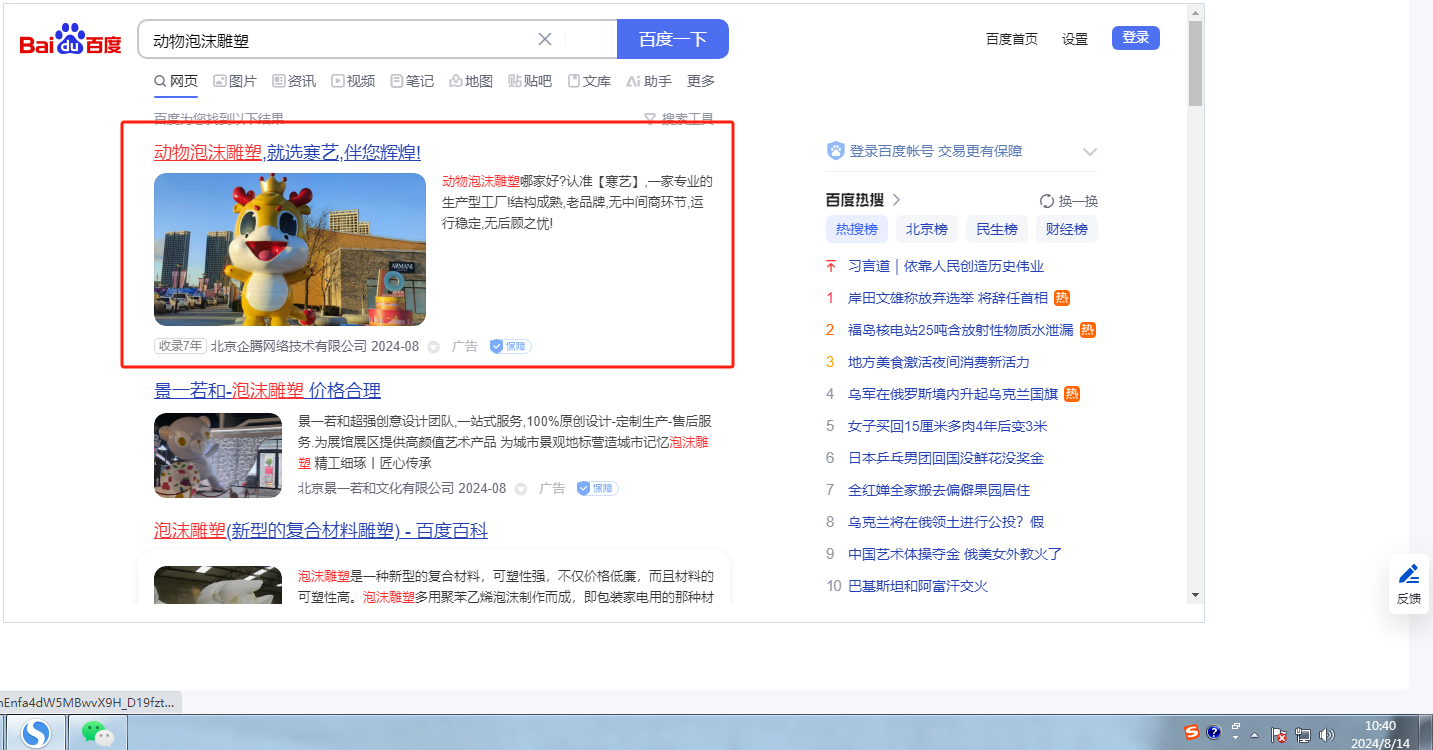This screenshot has height=750, width=1433.
Task: Click the 换一换 refresh icon
Action: (x=1047, y=201)
